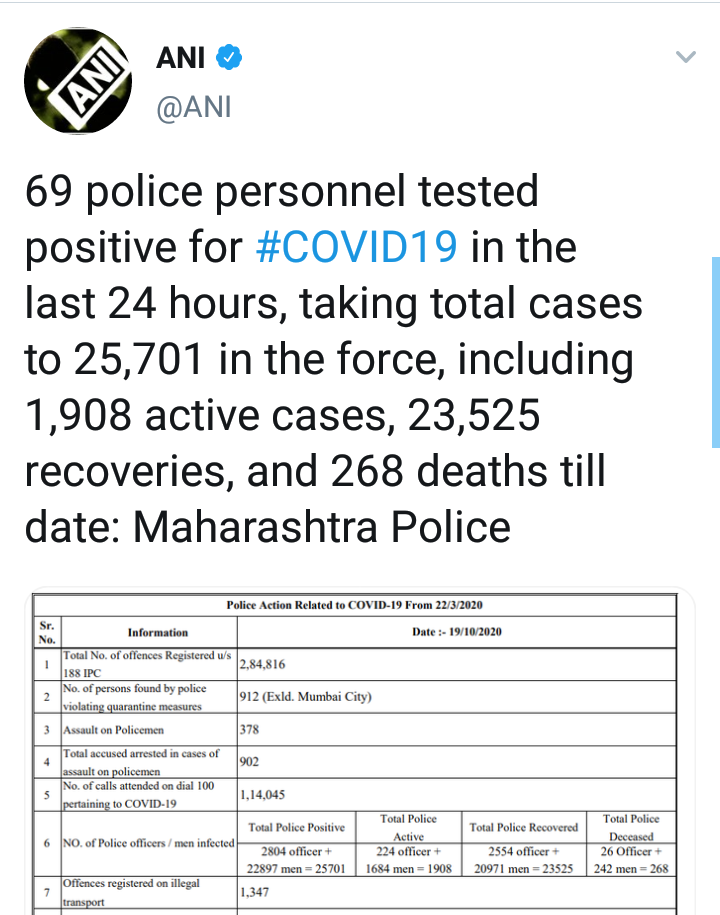Click the blue scrollbar on the right edge
Image resolution: width=720 pixels, height=915 pixels.
[x=715, y=350]
